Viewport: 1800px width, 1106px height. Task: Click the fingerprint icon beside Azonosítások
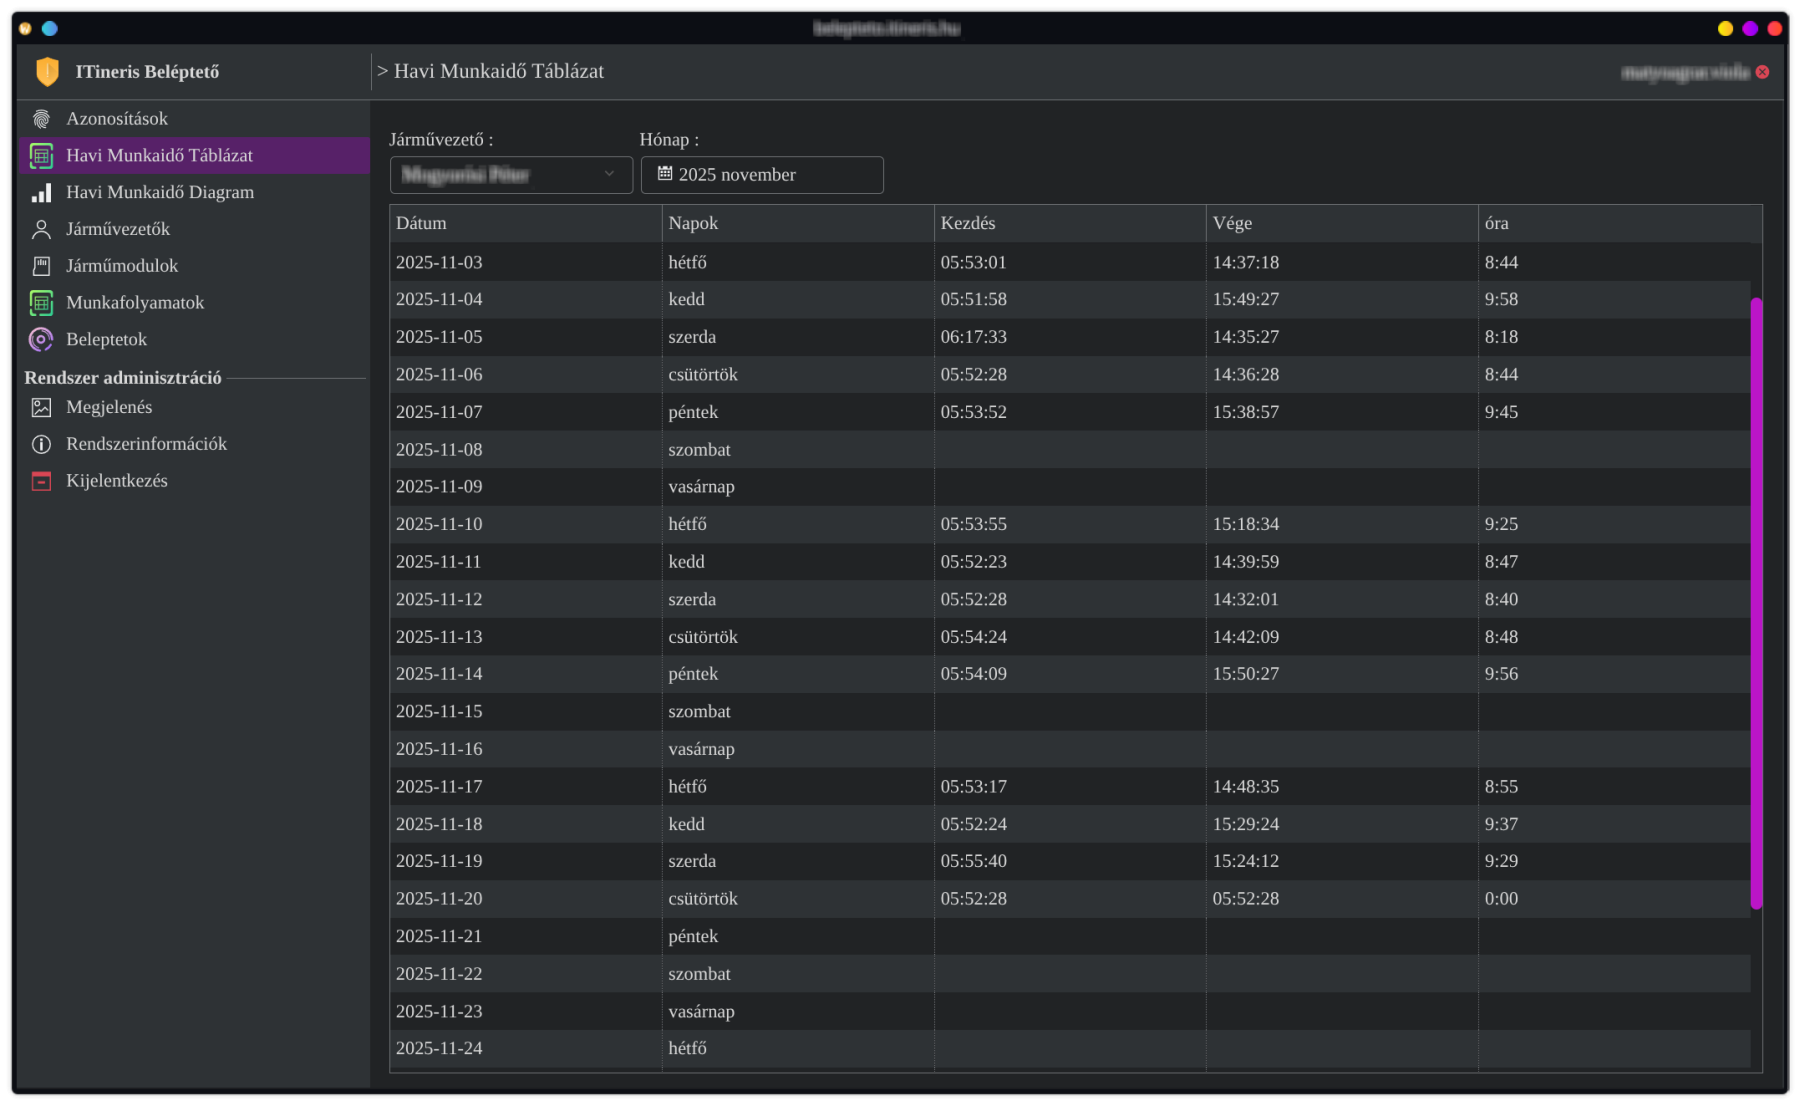pyautogui.click(x=41, y=119)
